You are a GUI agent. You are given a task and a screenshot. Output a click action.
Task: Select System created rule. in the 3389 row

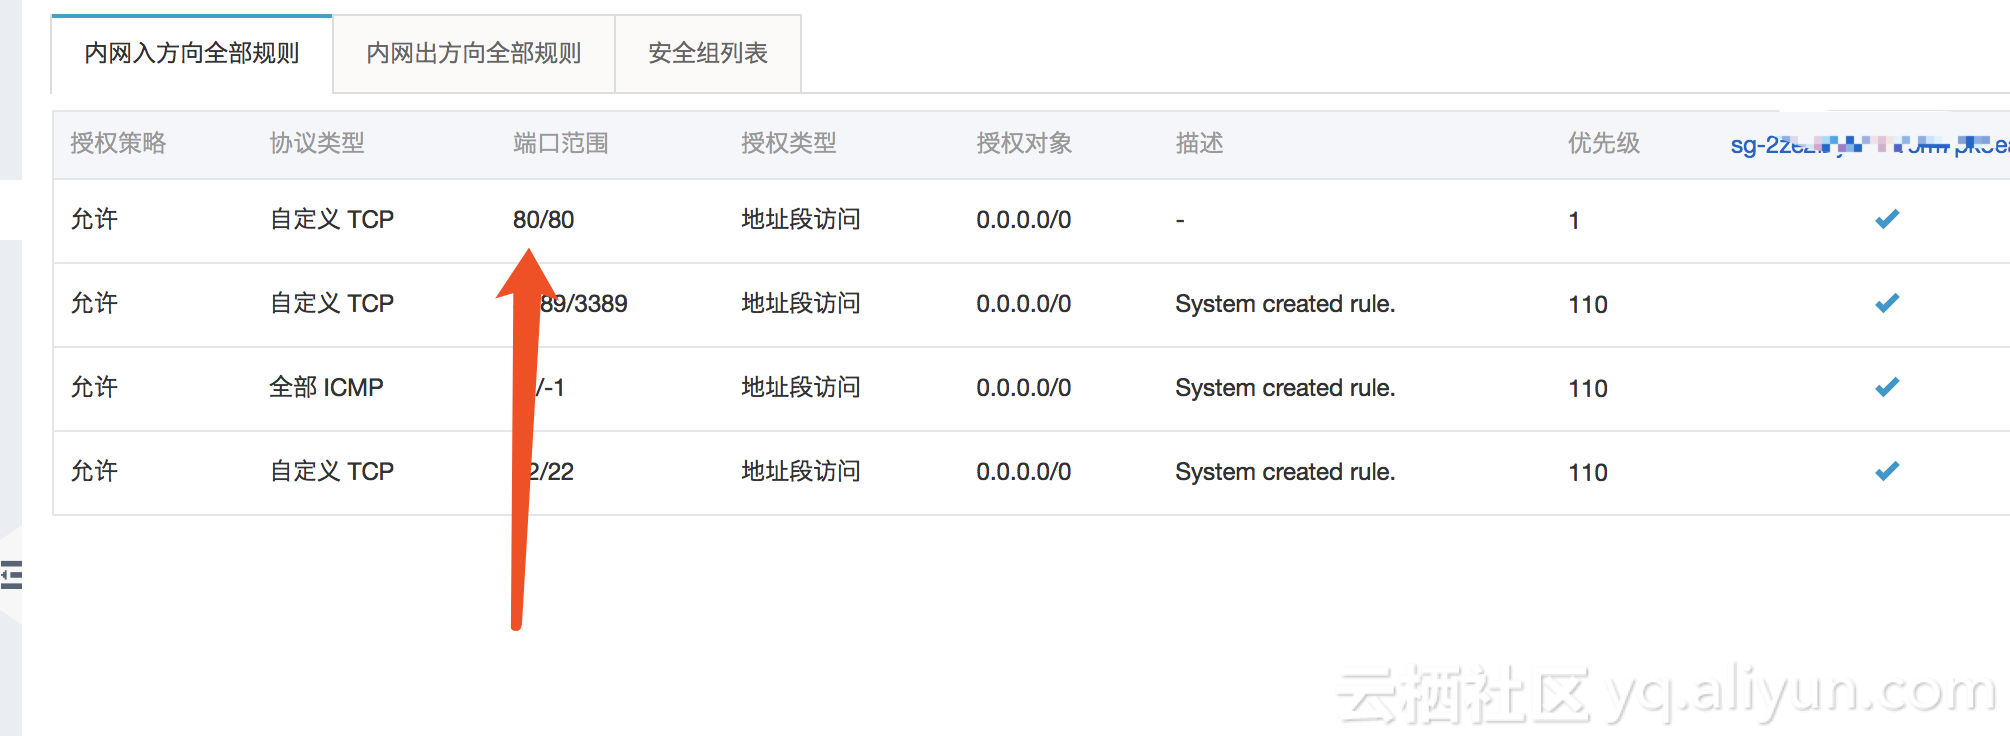tap(1285, 304)
